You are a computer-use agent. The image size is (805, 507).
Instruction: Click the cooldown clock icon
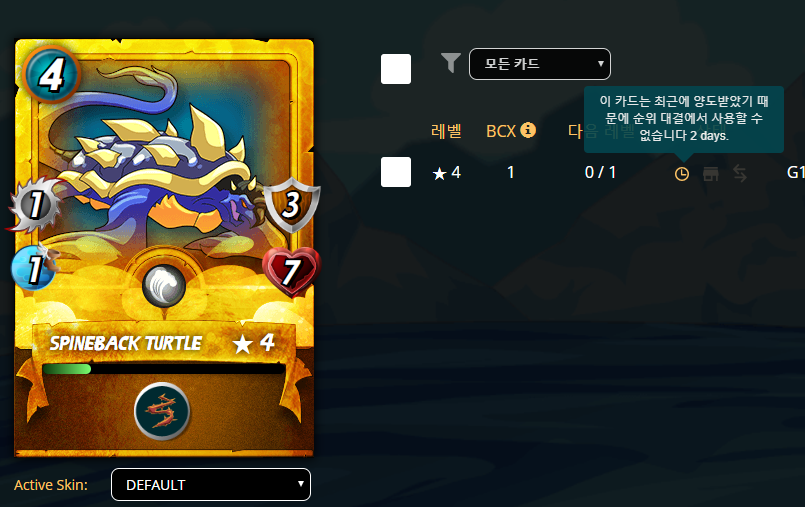(681, 174)
